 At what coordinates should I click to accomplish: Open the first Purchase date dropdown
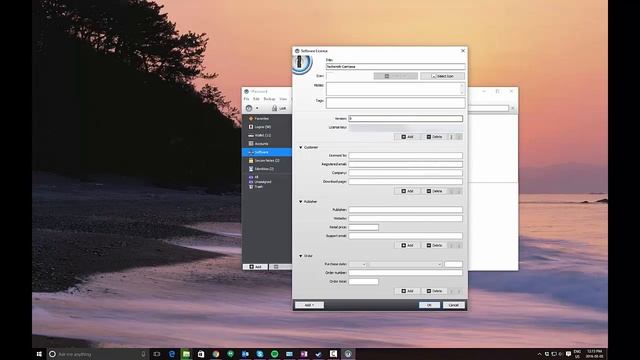point(358,264)
